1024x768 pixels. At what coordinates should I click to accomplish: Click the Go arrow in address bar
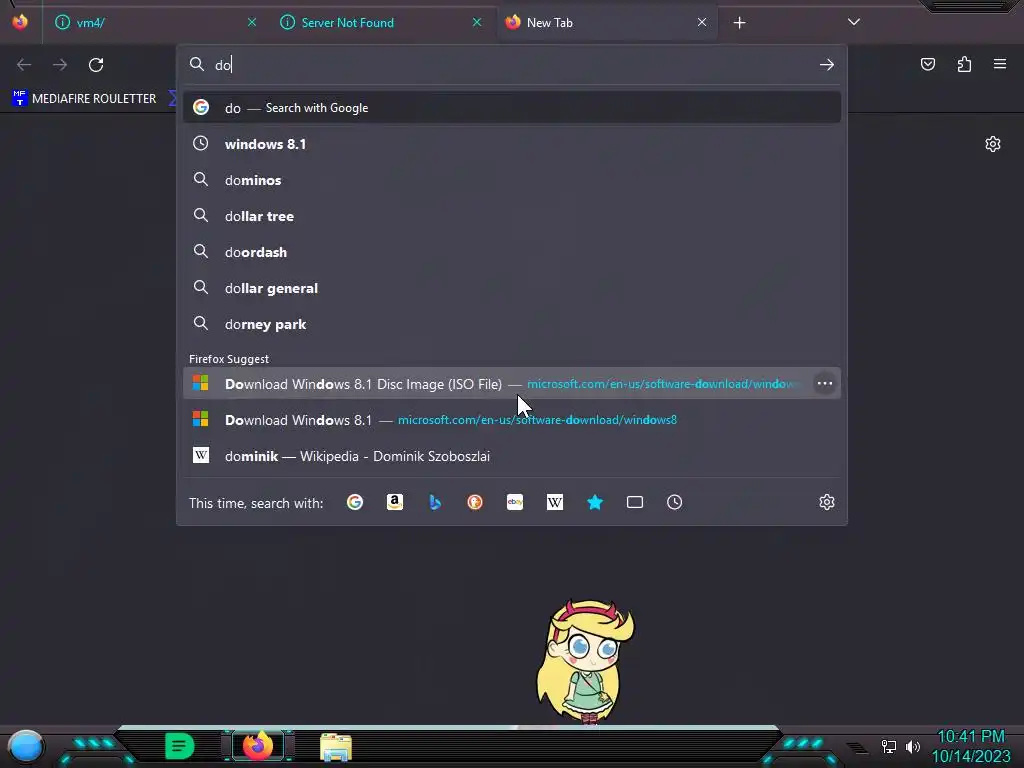click(x=827, y=64)
